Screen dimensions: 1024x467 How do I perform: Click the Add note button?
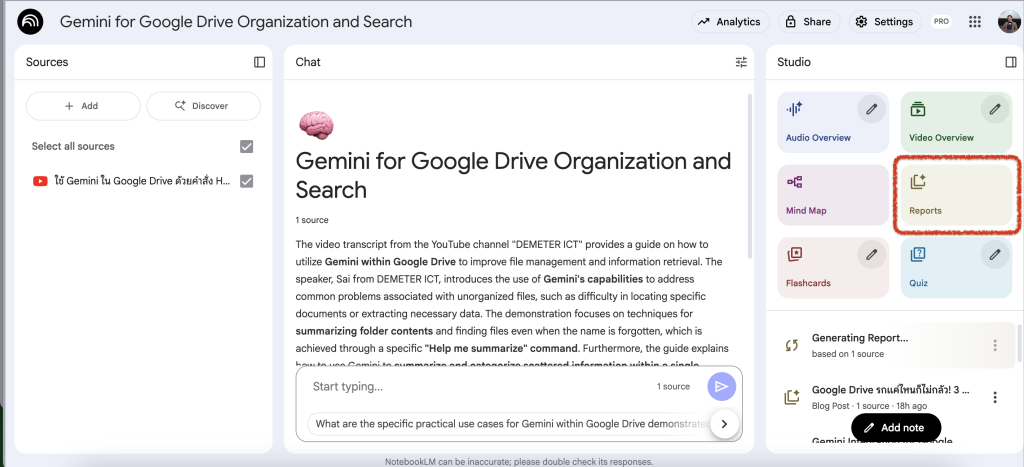pos(896,427)
